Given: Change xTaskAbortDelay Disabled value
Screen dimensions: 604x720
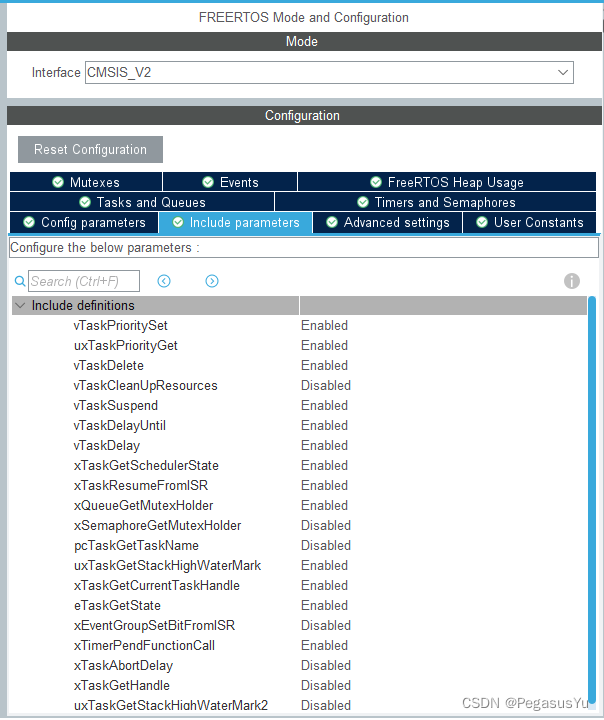Looking at the screenshot, I should (326, 665).
